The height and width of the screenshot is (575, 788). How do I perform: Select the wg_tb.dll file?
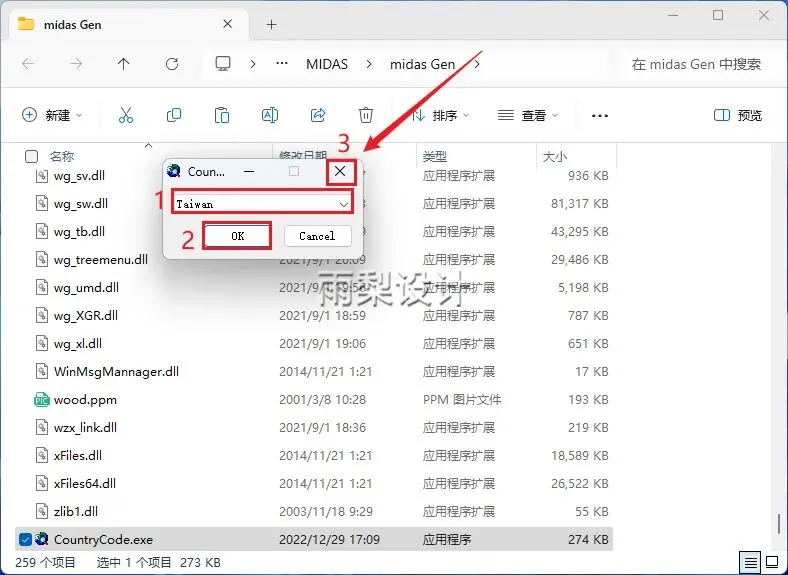tap(79, 232)
